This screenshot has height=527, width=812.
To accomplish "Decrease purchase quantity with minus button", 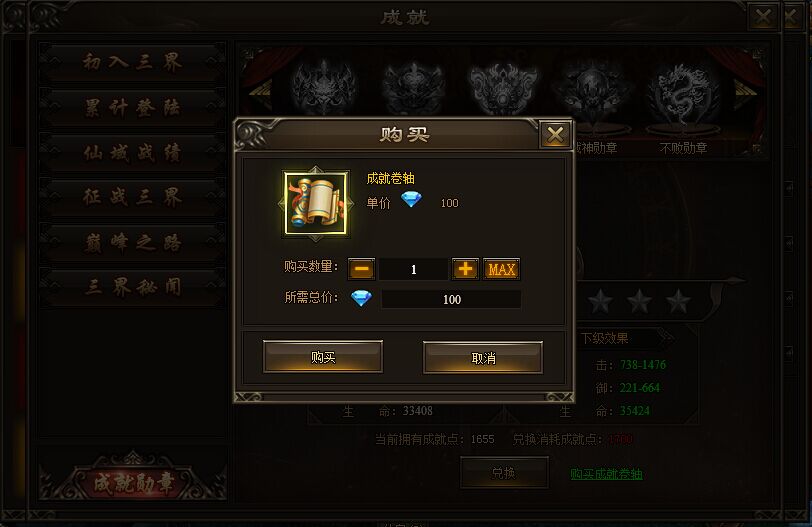I will click(x=361, y=269).
